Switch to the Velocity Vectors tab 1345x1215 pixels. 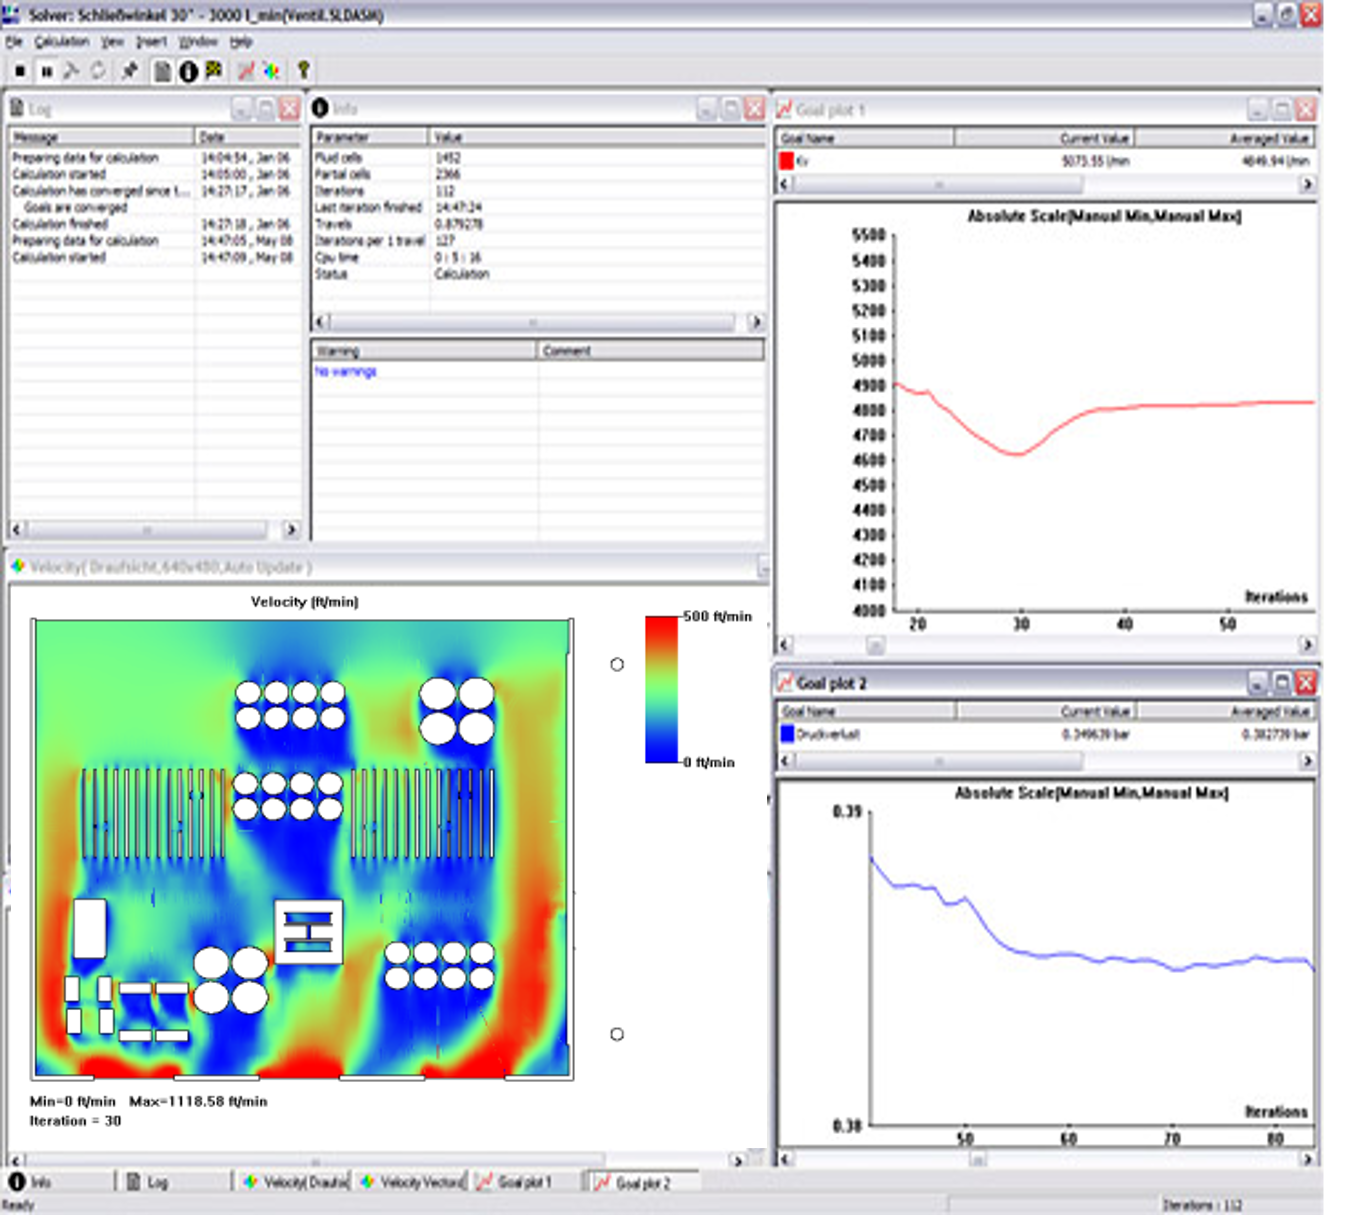click(x=412, y=1182)
